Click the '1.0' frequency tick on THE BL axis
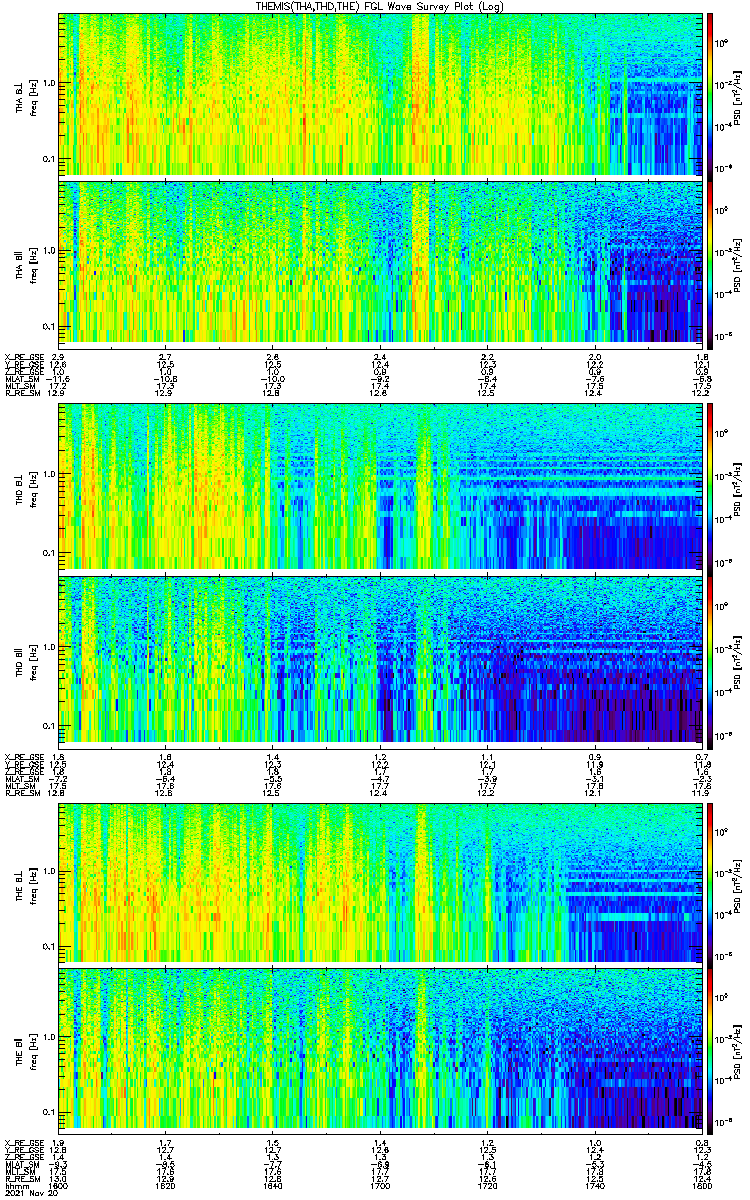 pos(48,870)
